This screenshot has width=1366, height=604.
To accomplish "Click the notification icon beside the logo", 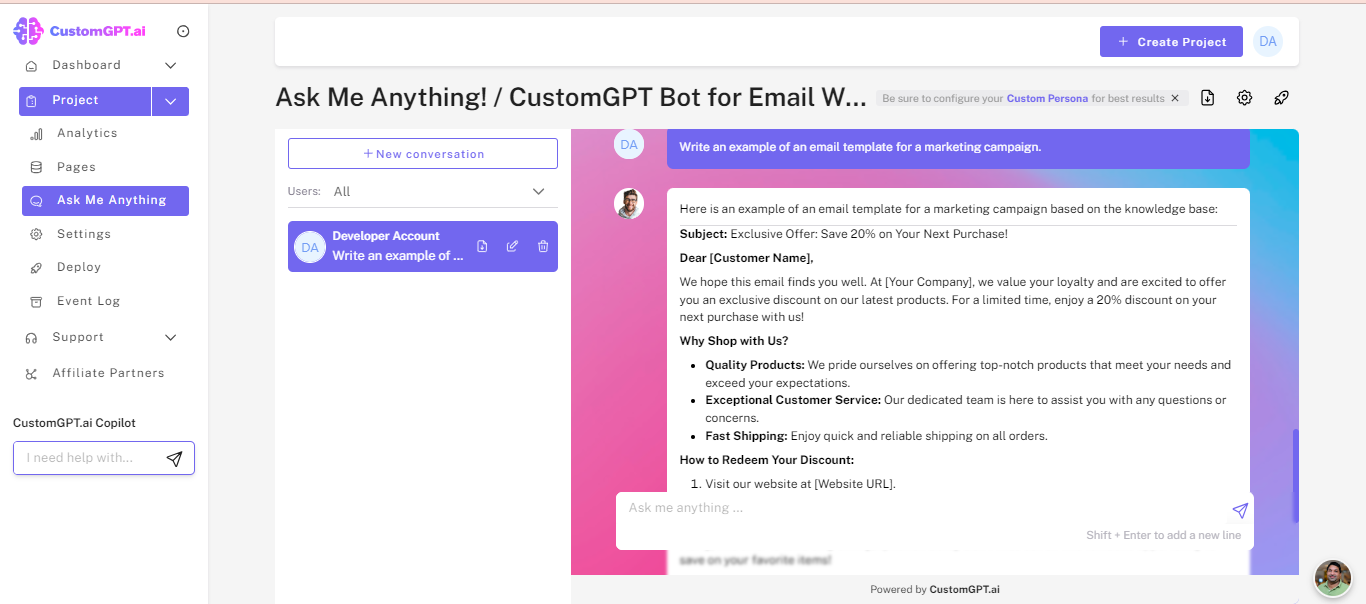I will pos(183,30).
